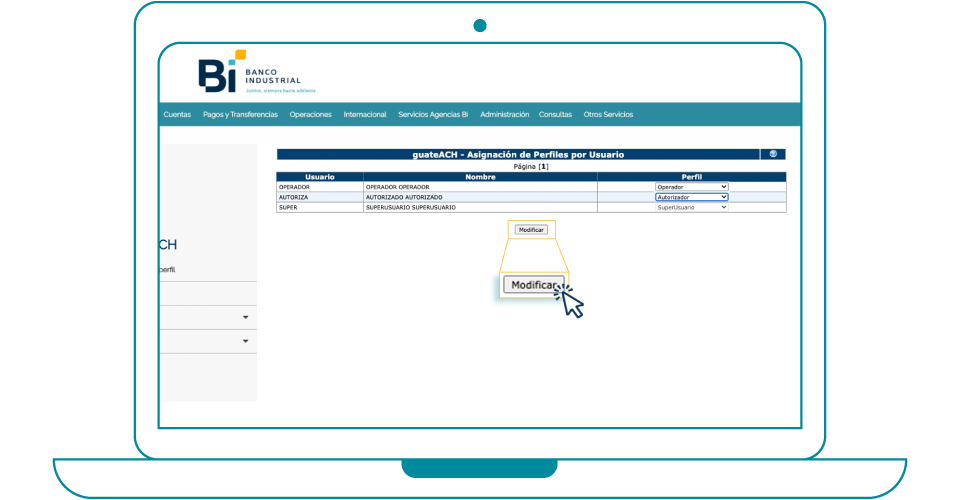The width and height of the screenshot is (960, 500).
Task: Open the Internacional menu
Action: tap(365, 115)
